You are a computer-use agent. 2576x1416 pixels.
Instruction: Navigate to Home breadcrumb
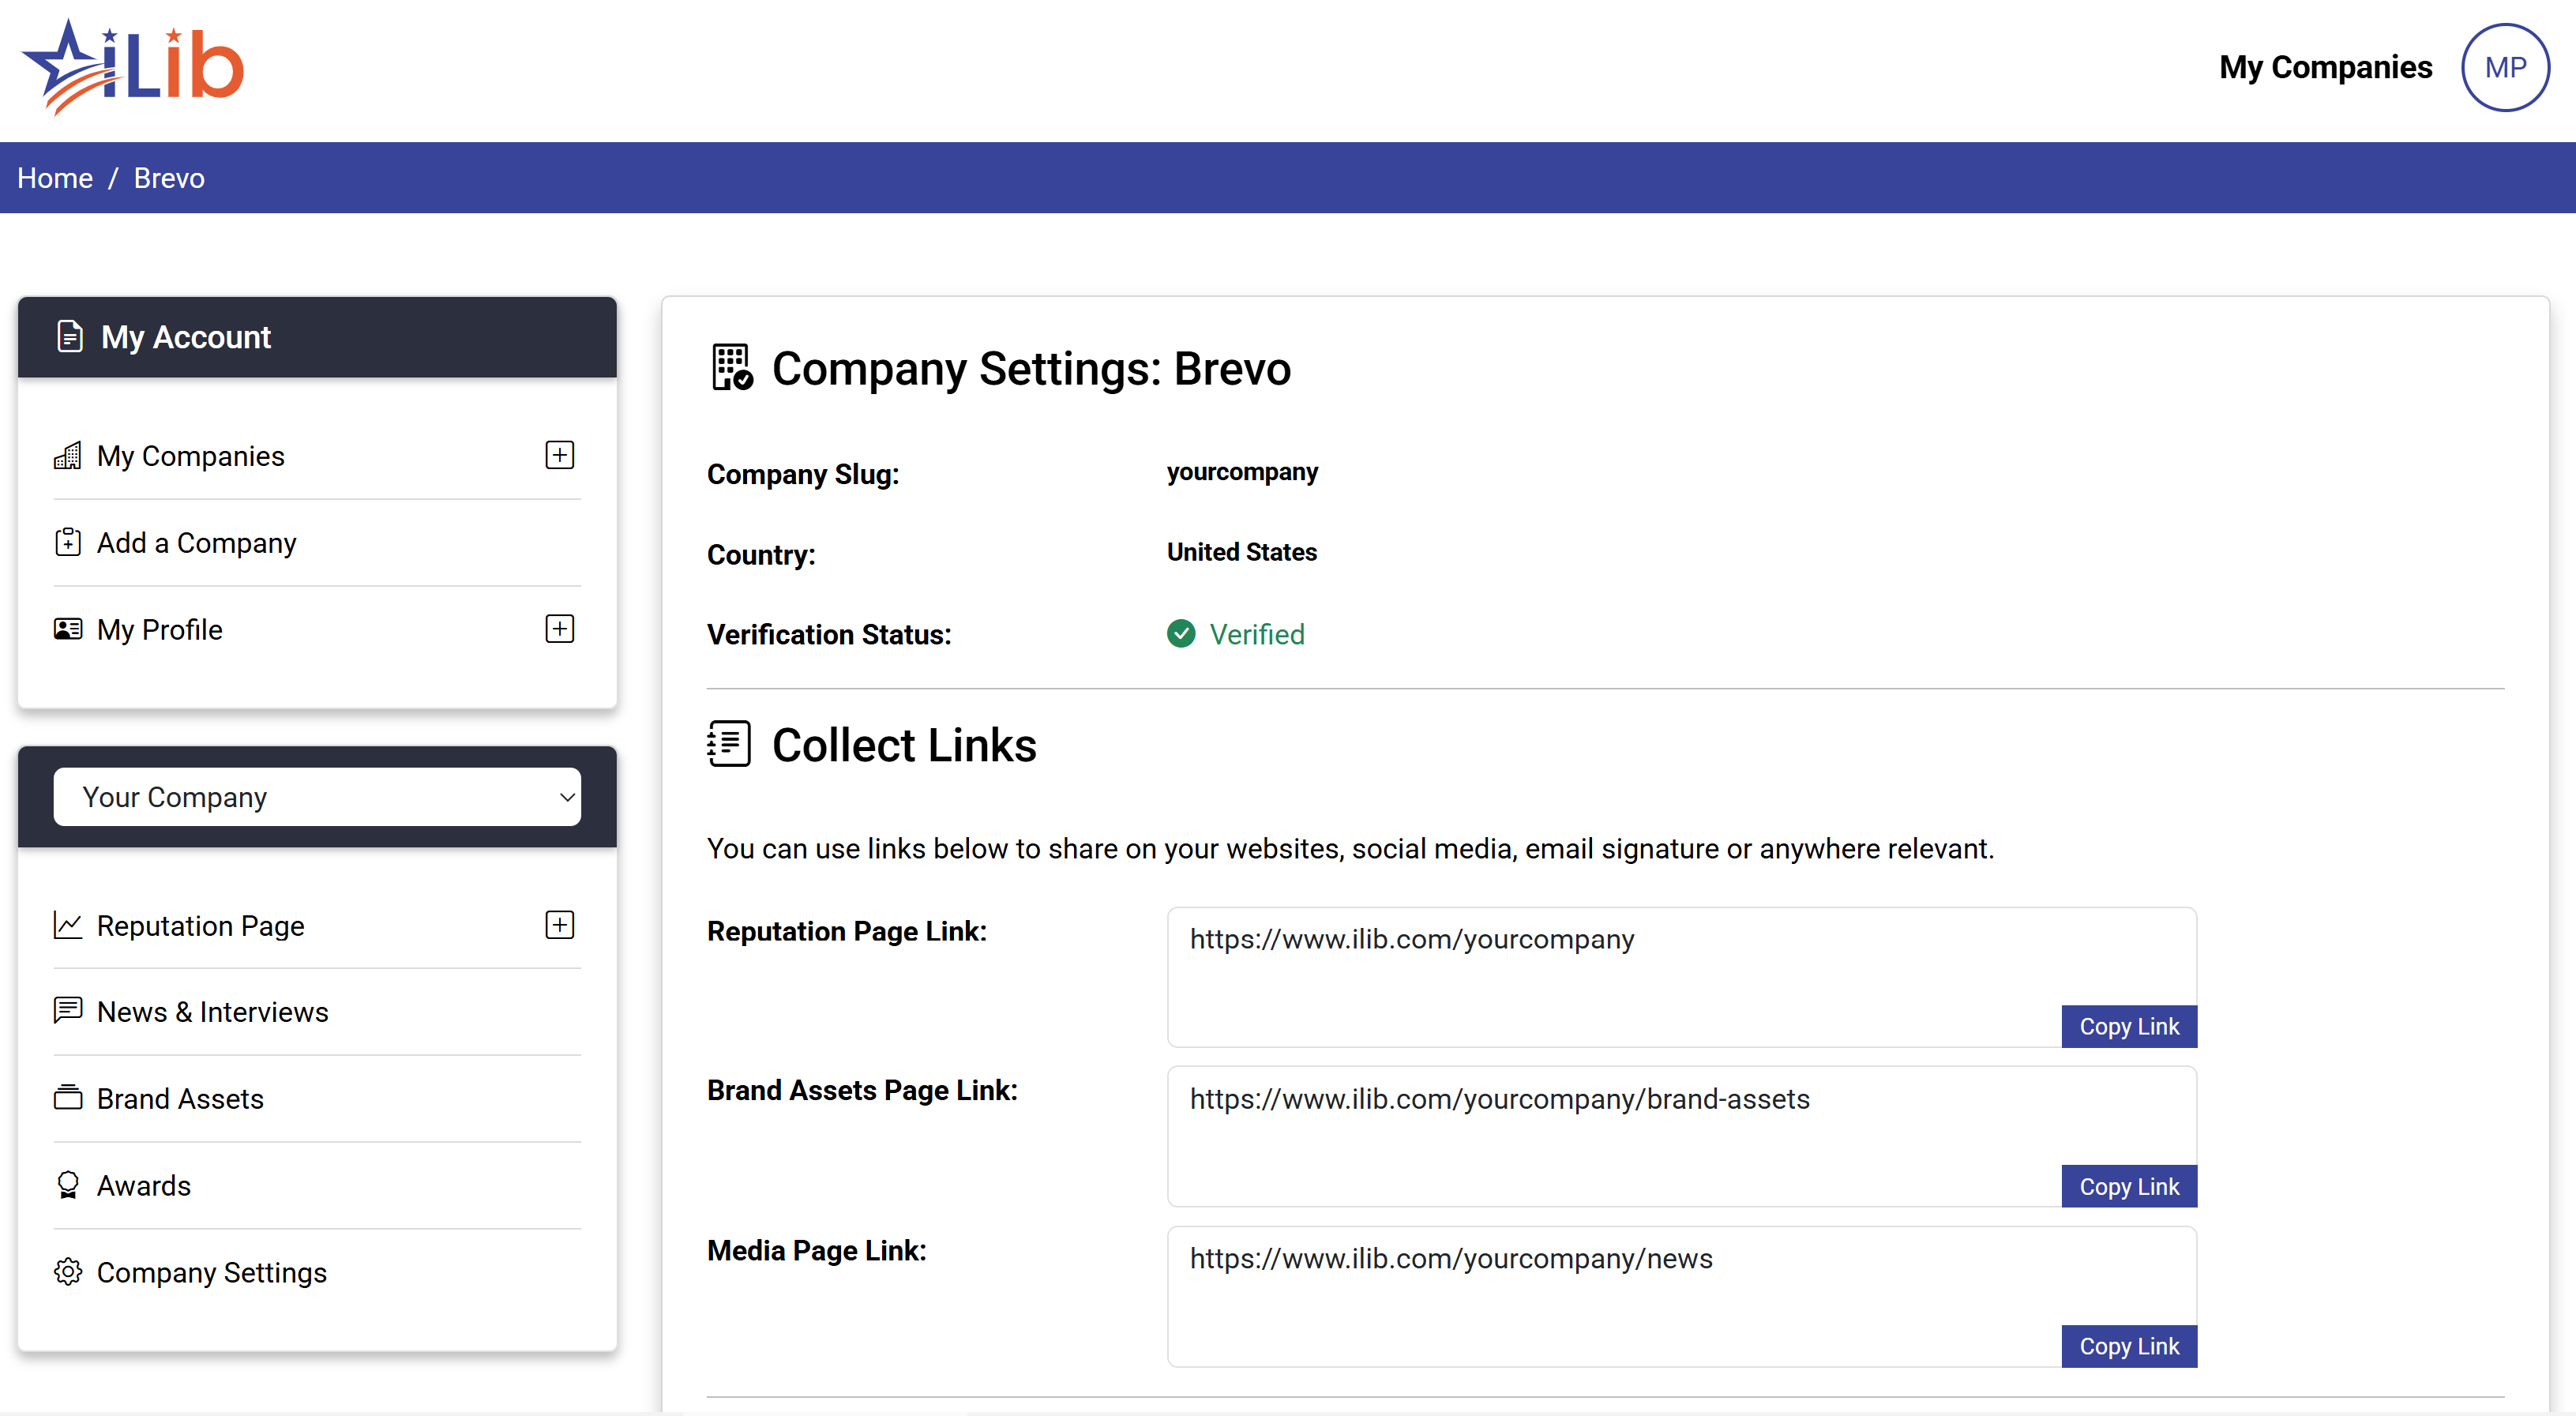[55, 178]
